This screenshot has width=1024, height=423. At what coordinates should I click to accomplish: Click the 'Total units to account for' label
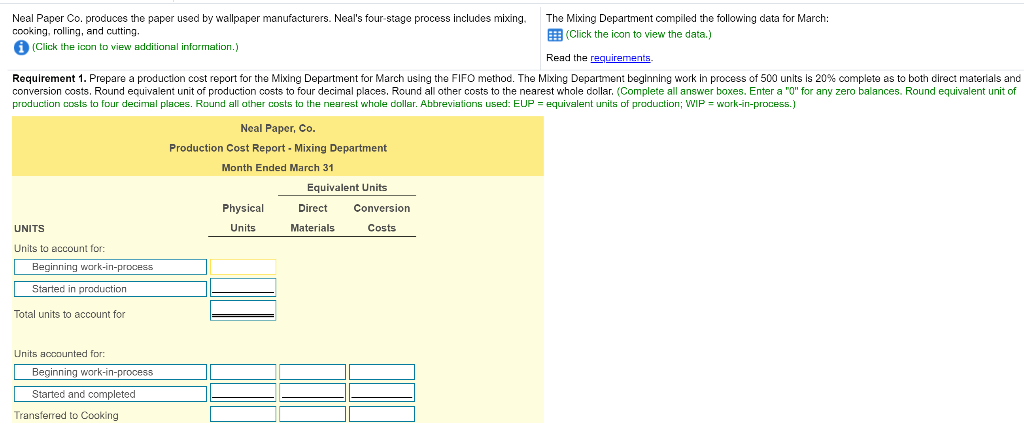(x=70, y=314)
